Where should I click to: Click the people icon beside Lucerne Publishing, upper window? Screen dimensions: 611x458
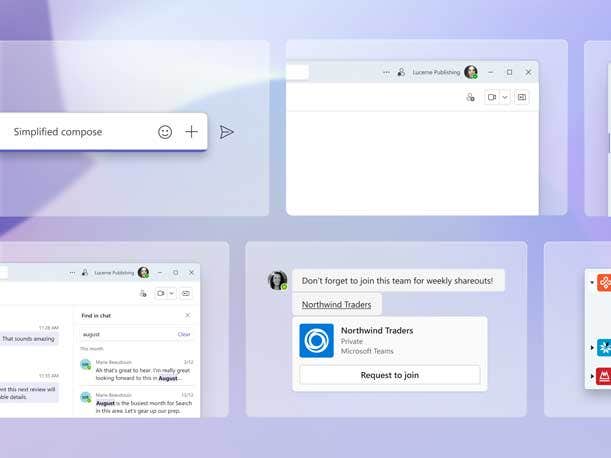coord(401,73)
